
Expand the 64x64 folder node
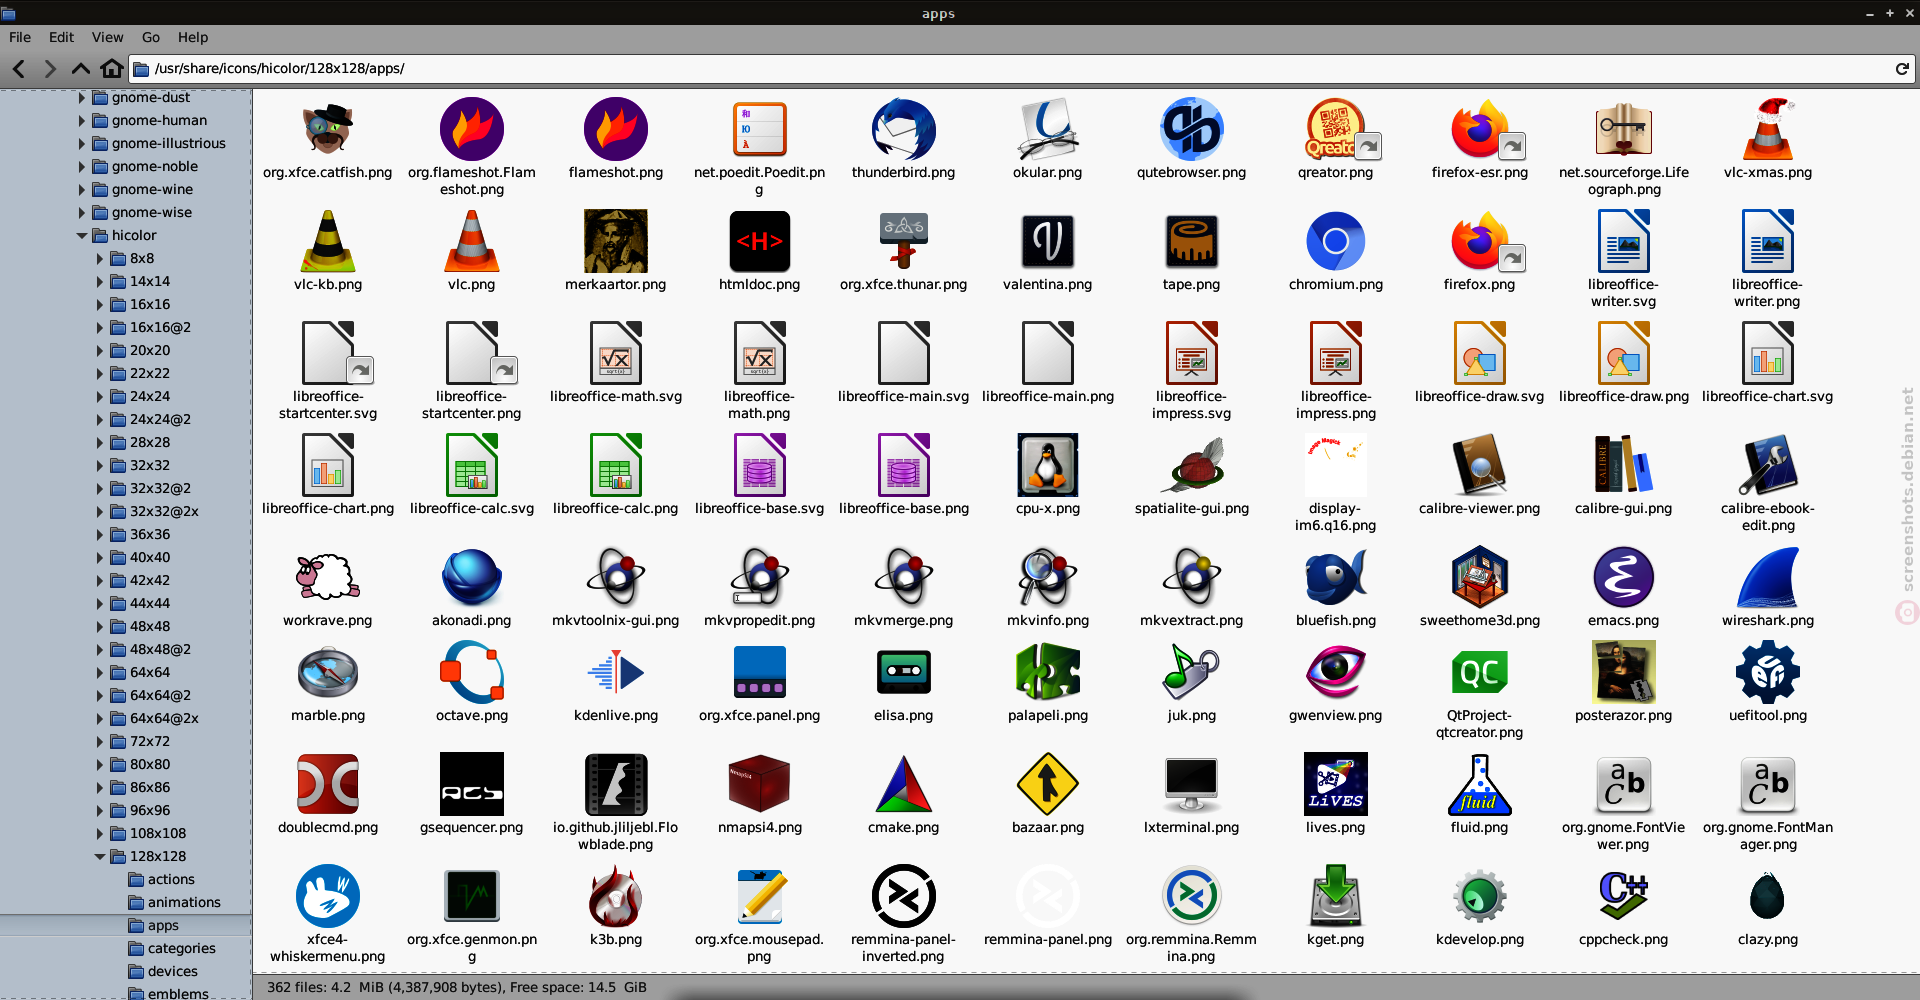100,673
